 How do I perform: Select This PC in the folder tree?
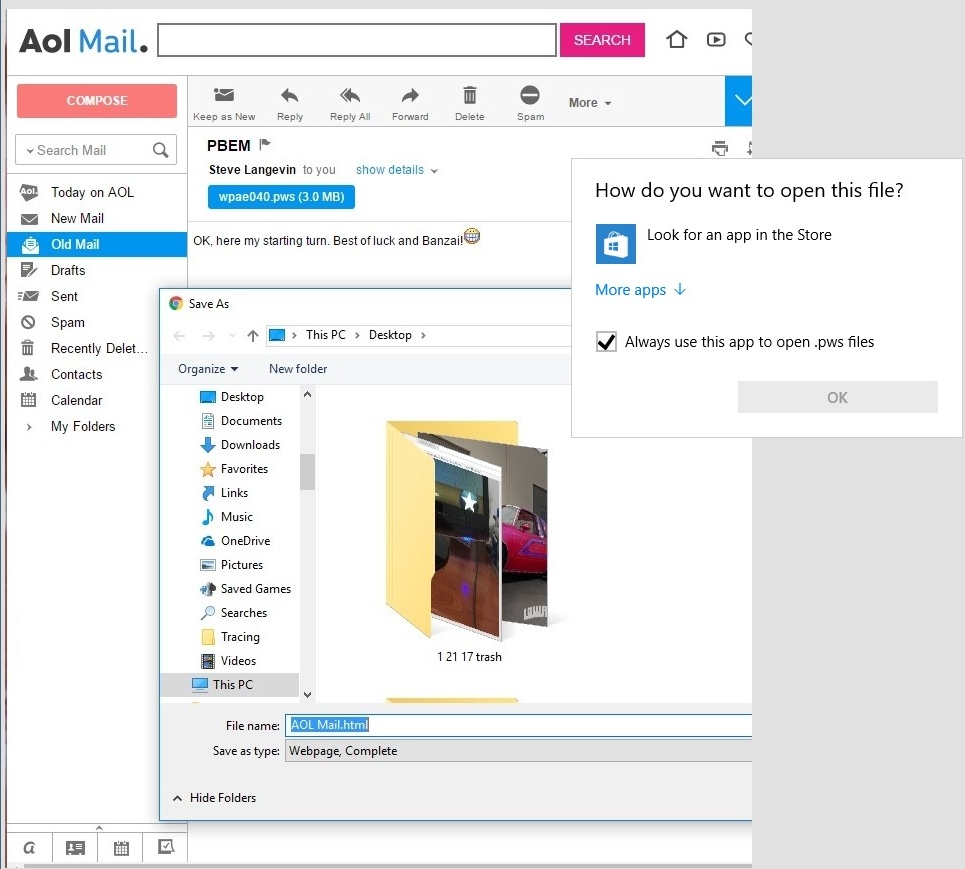pos(229,684)
